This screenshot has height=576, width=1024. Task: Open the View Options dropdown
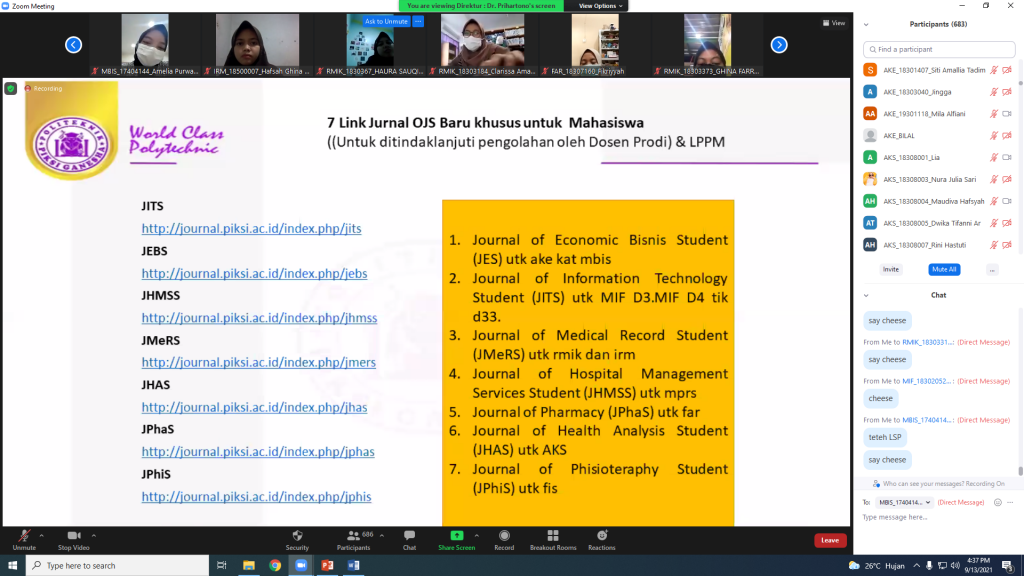tap(600, 6)
